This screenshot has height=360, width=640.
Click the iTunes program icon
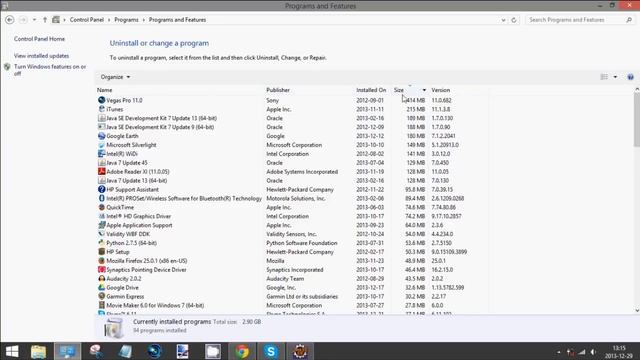point(102,109)
